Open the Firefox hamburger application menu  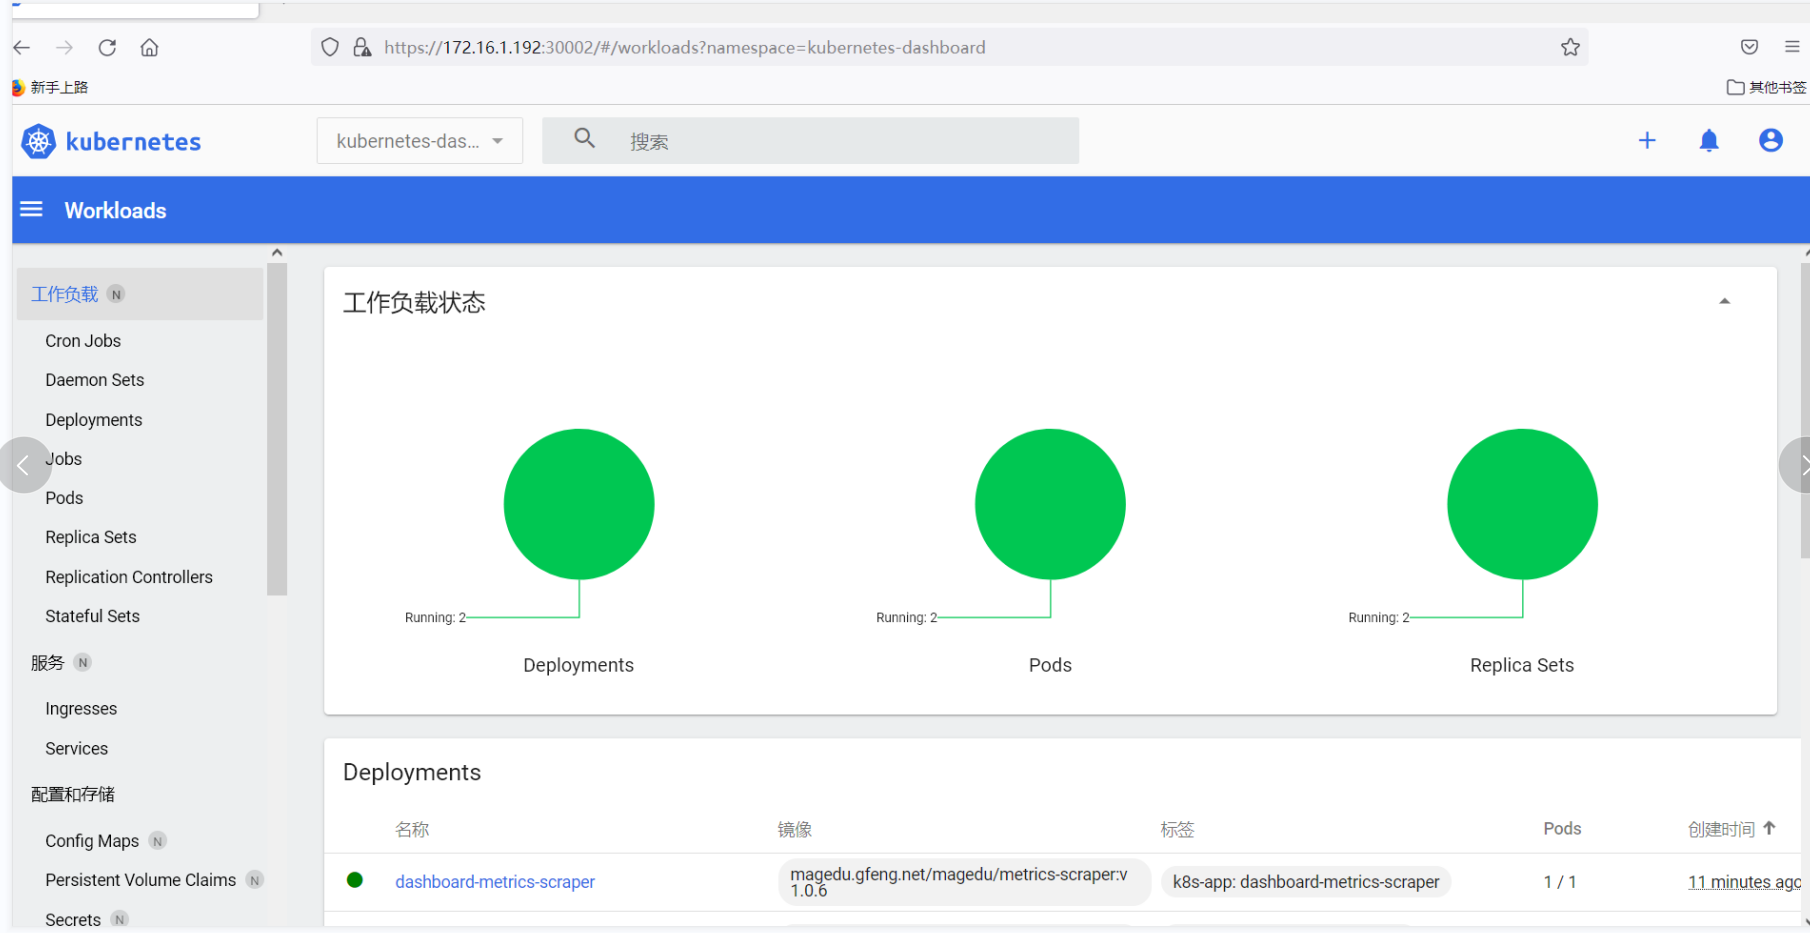click(1792, 47)
